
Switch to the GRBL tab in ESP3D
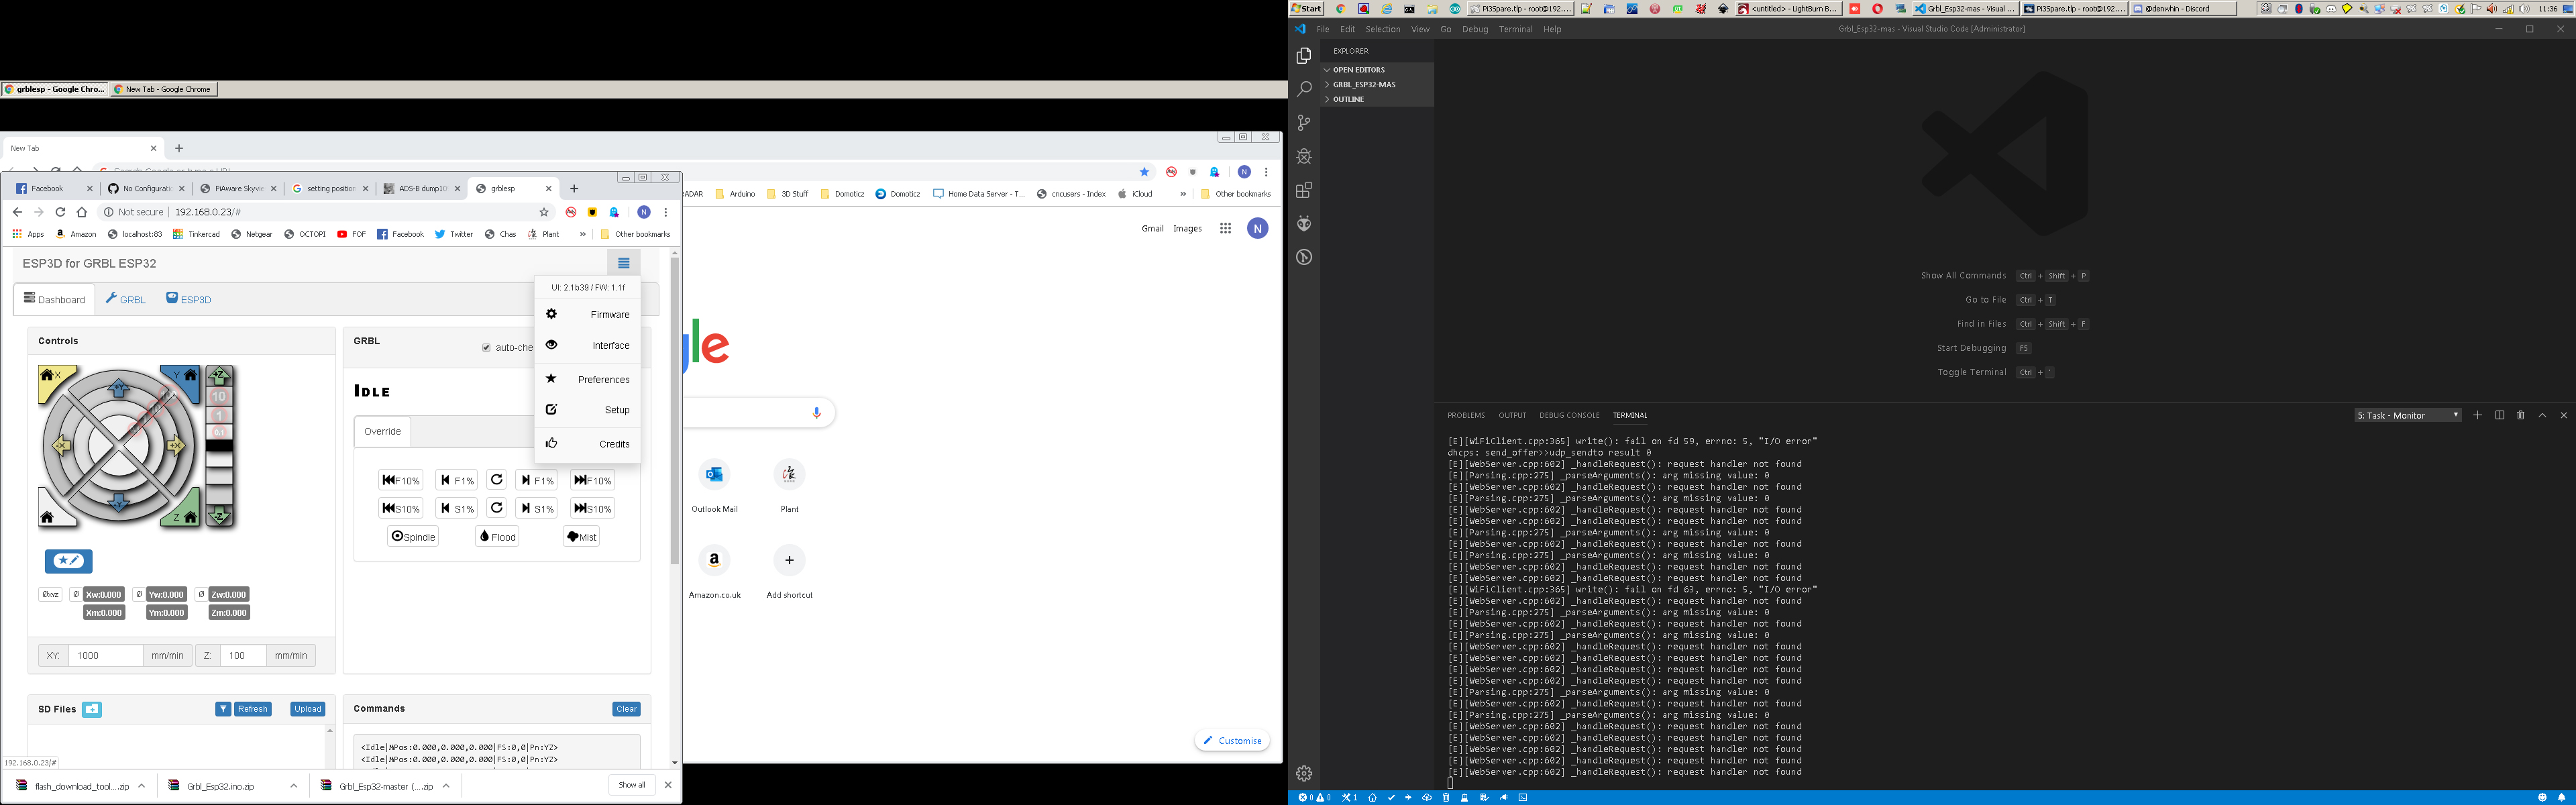(x=126, y=299)
